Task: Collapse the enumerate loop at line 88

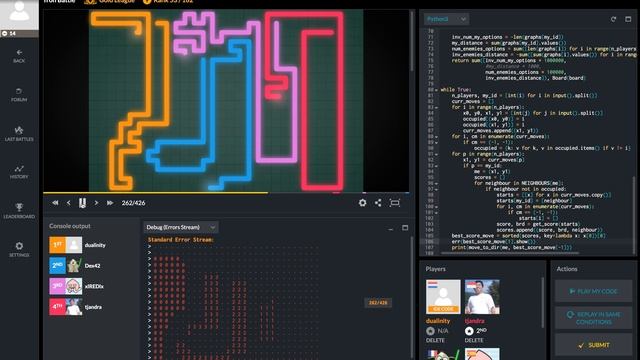Action: click(436, 137)
